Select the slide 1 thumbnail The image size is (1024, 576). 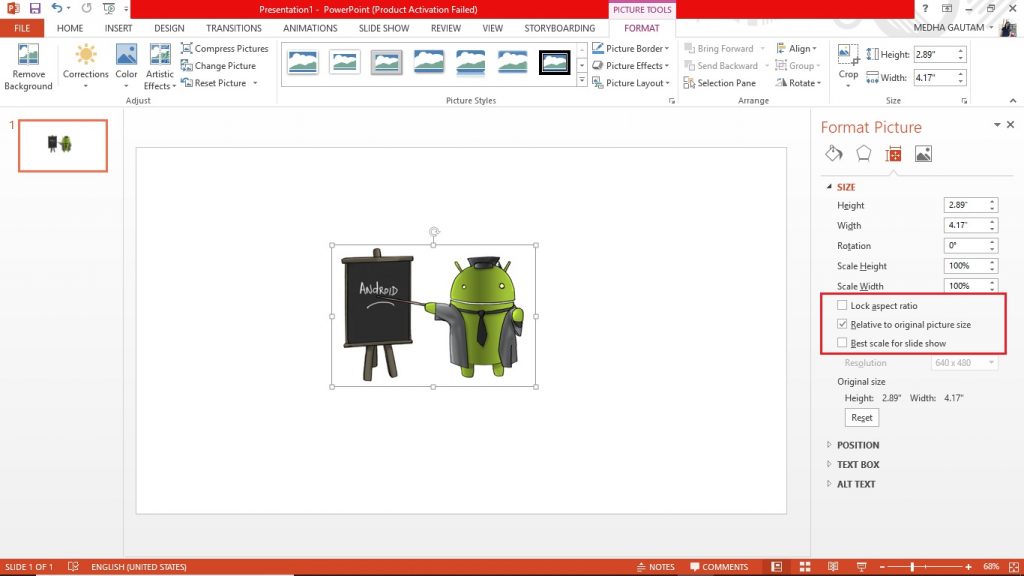tap(62, 145)
